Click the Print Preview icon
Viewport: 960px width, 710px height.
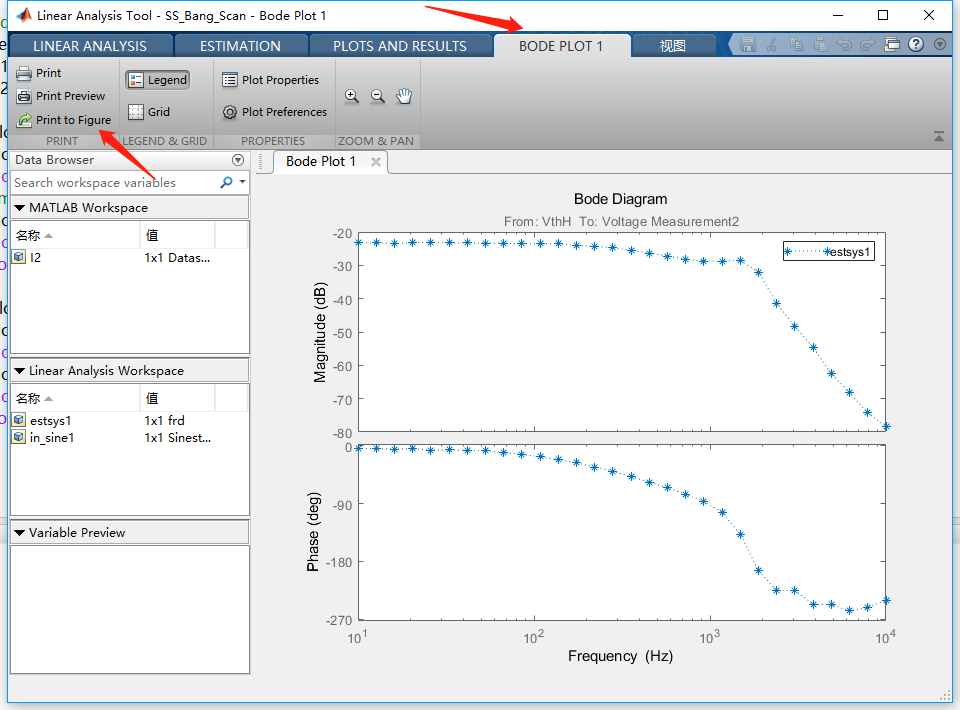click(22, 96)
